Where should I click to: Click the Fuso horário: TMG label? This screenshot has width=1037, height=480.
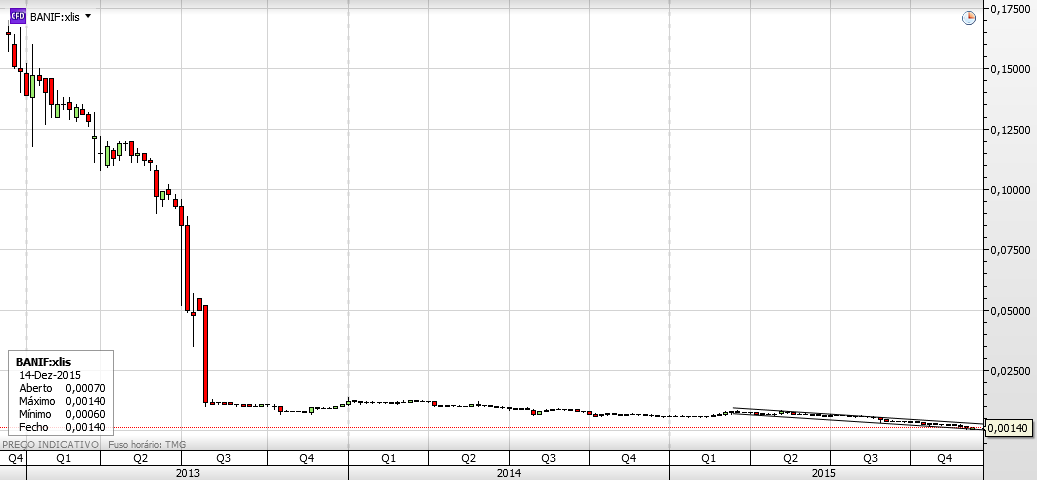[x=147, y=444]
